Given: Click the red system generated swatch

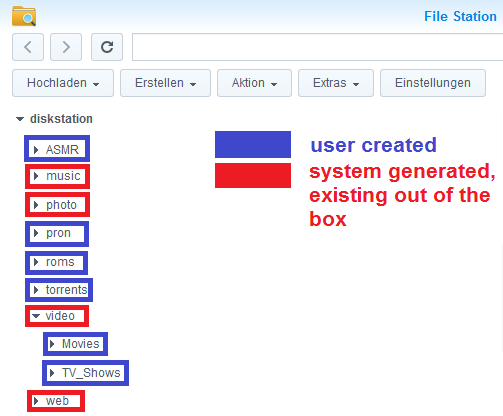Looking at the screenshot, I should pos(253,175).
